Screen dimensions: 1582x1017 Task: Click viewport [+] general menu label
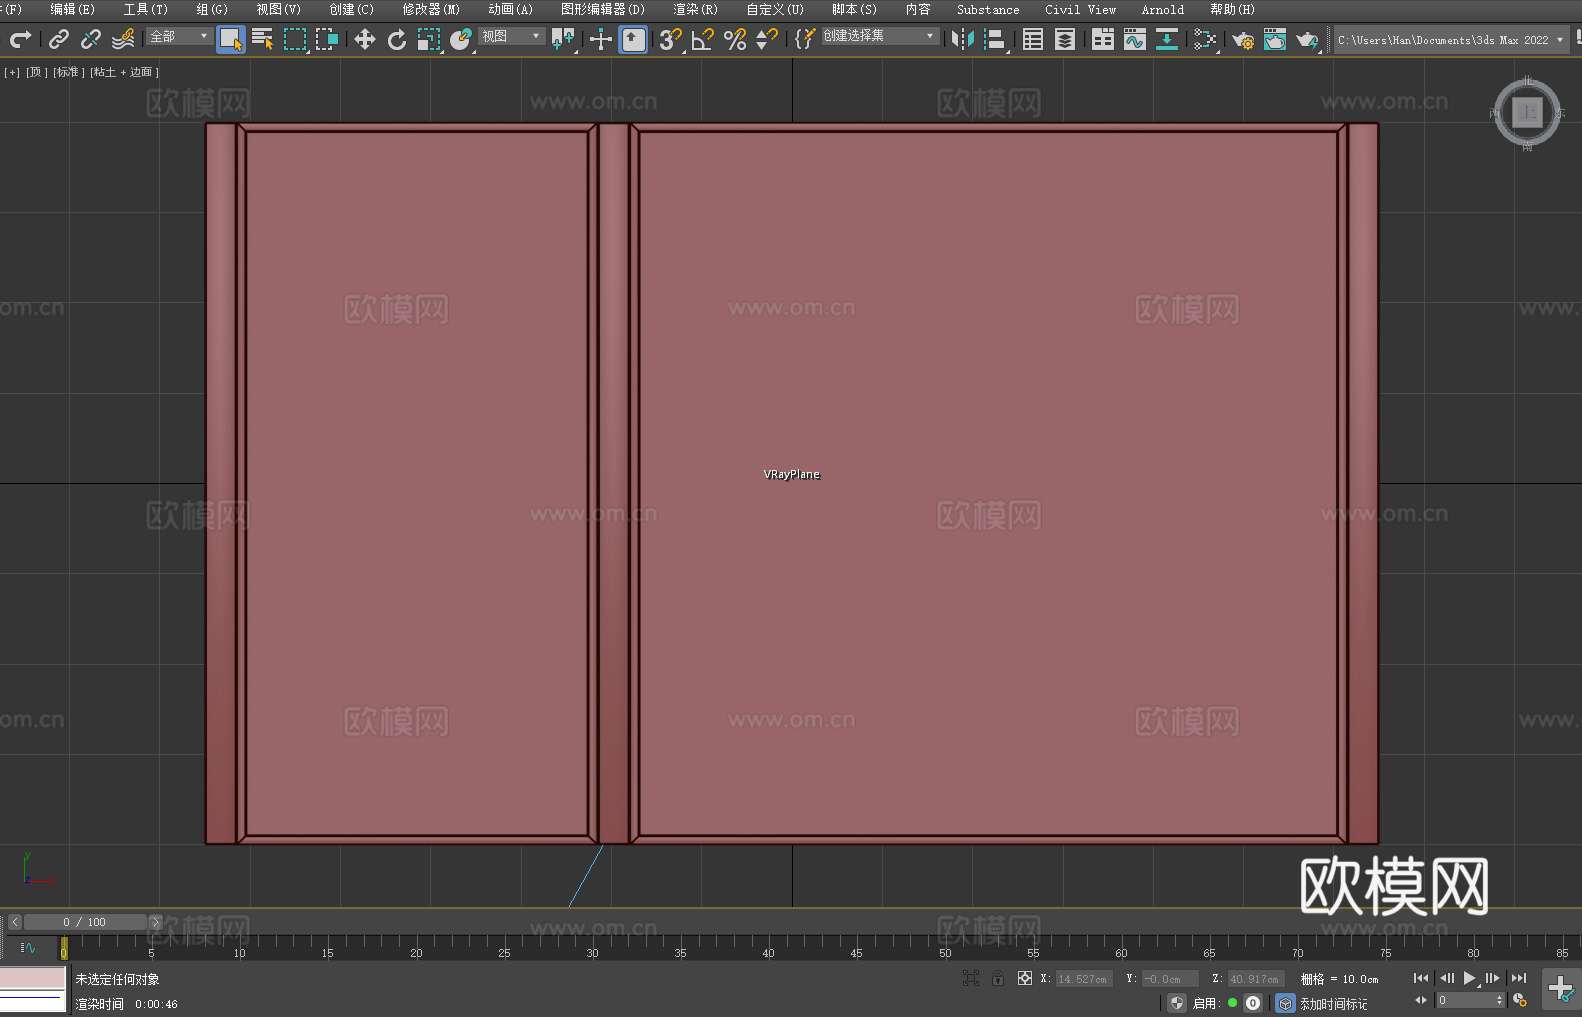[x=12, y=72]
